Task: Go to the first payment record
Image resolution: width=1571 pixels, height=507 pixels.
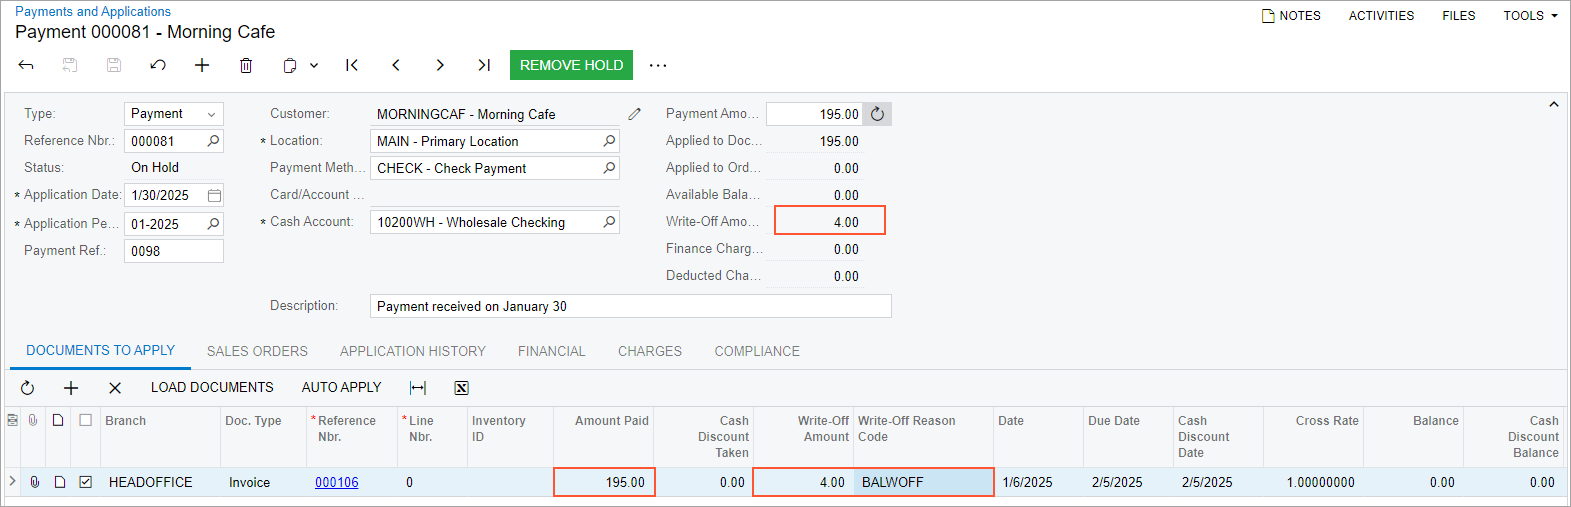Action: coord(352,65)
